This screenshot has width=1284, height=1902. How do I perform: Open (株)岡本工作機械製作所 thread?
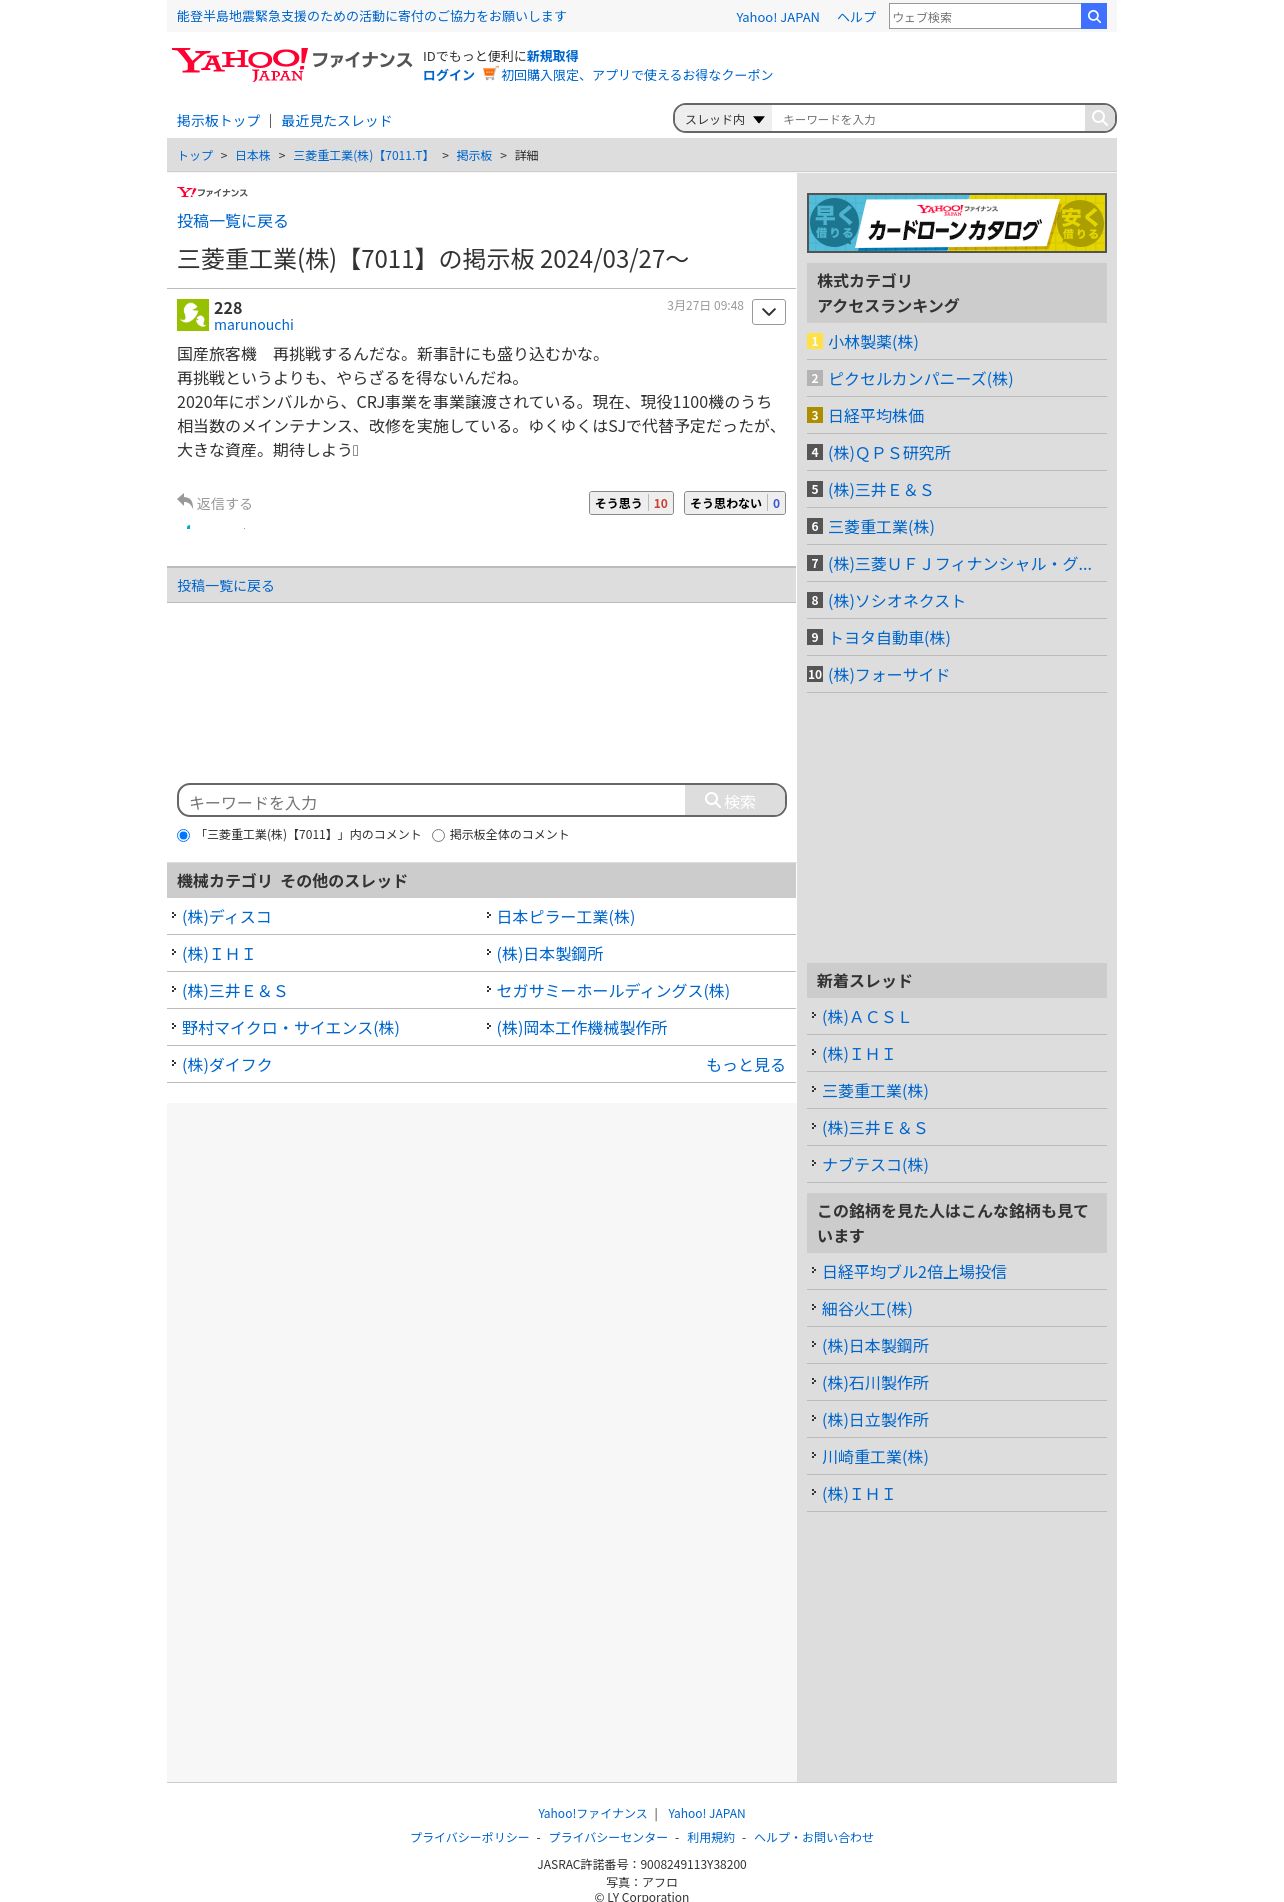(582, 1028)
